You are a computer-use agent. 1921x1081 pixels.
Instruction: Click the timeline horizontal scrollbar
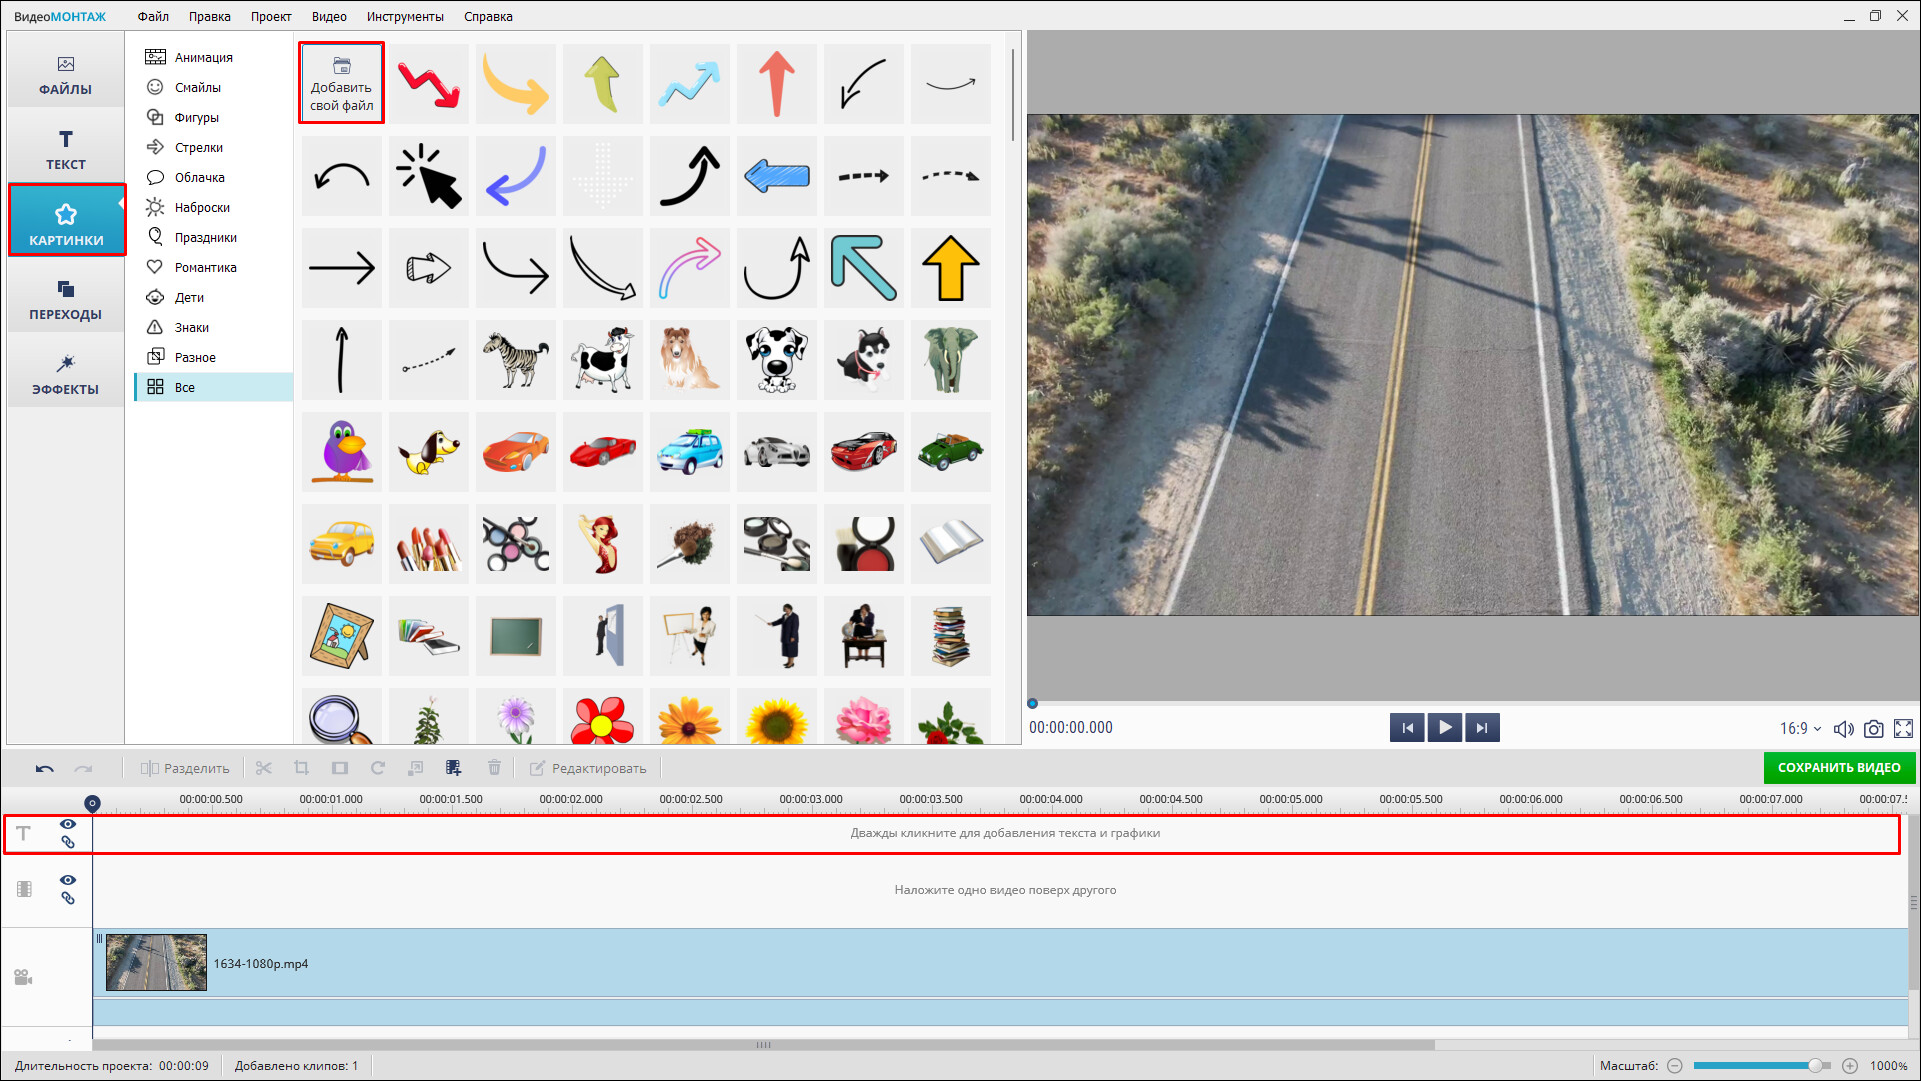pyautogui.click(x=763, y=1045)
